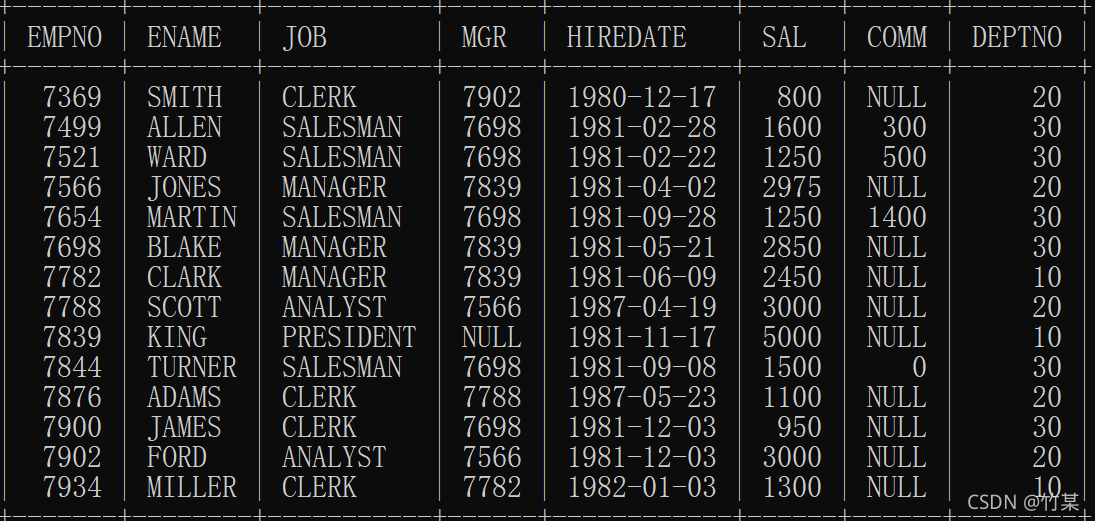Select hire date 1982-01-03

point(642,487)
